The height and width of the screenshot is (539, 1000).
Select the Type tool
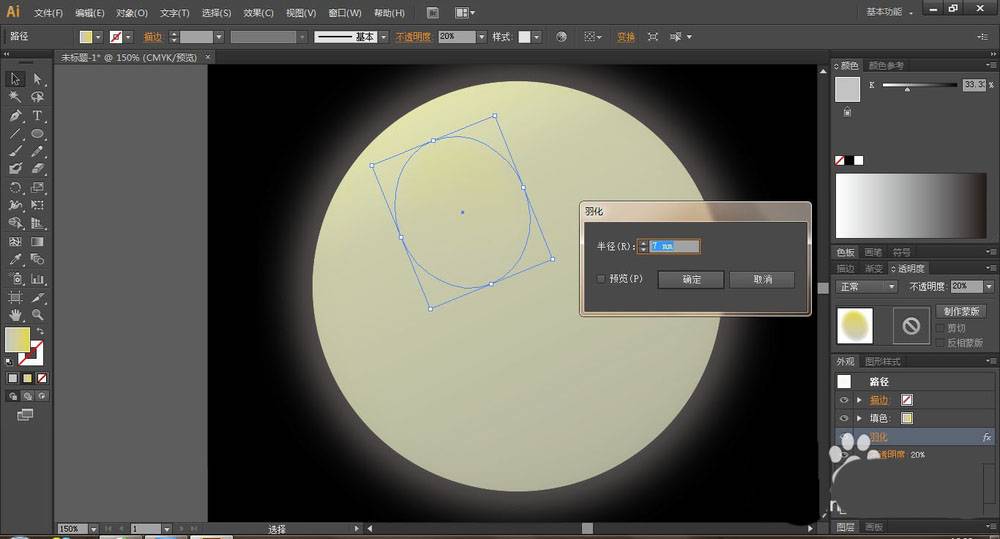pos(37,115)
